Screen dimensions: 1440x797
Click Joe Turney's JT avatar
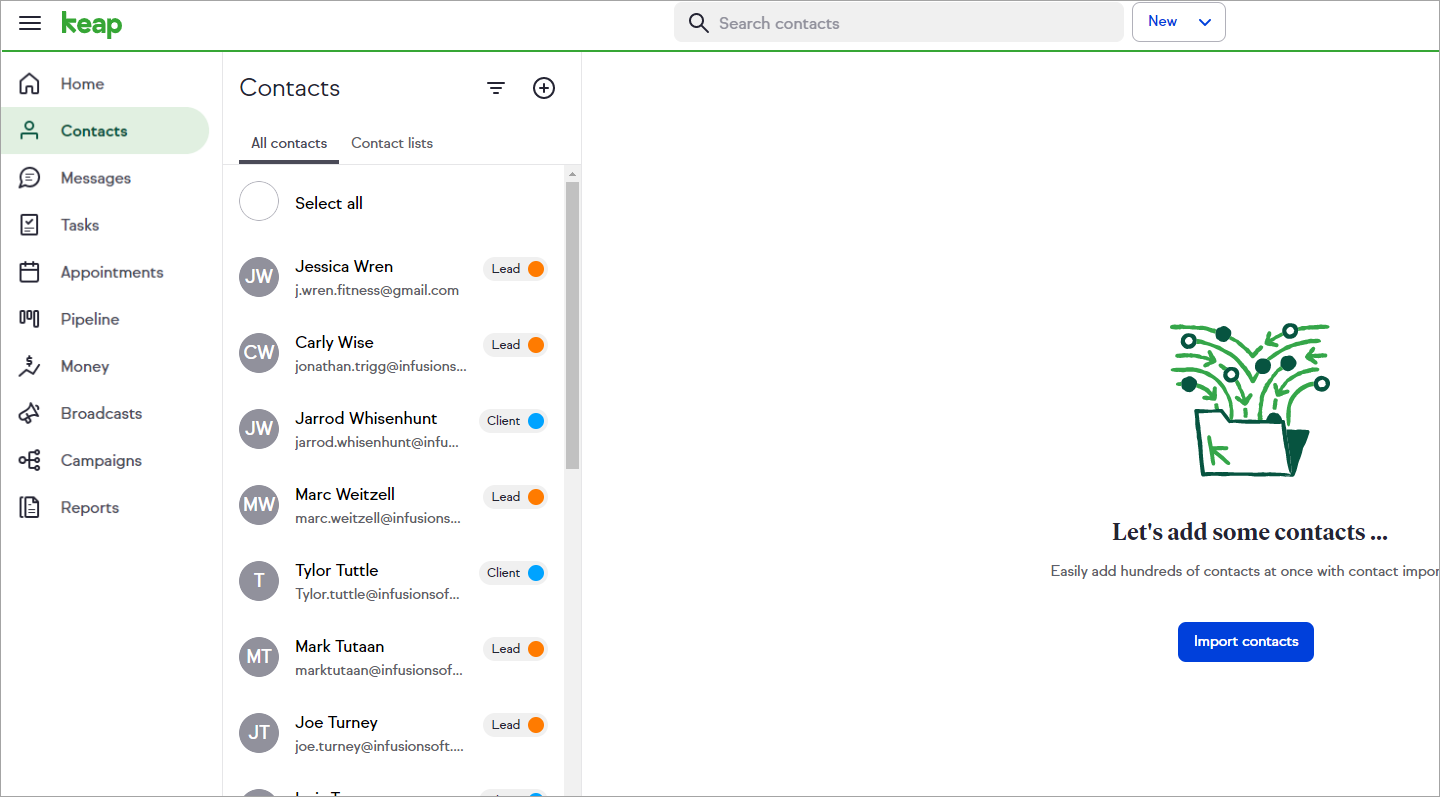pos(259,733)
